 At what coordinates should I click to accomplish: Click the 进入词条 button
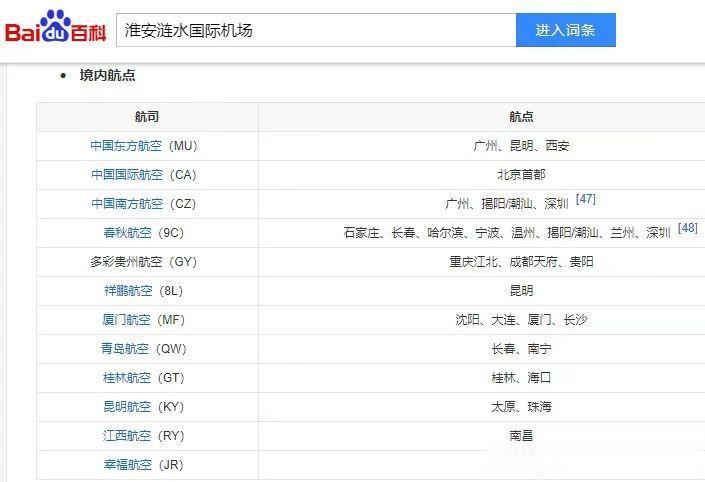coord(566,30)
